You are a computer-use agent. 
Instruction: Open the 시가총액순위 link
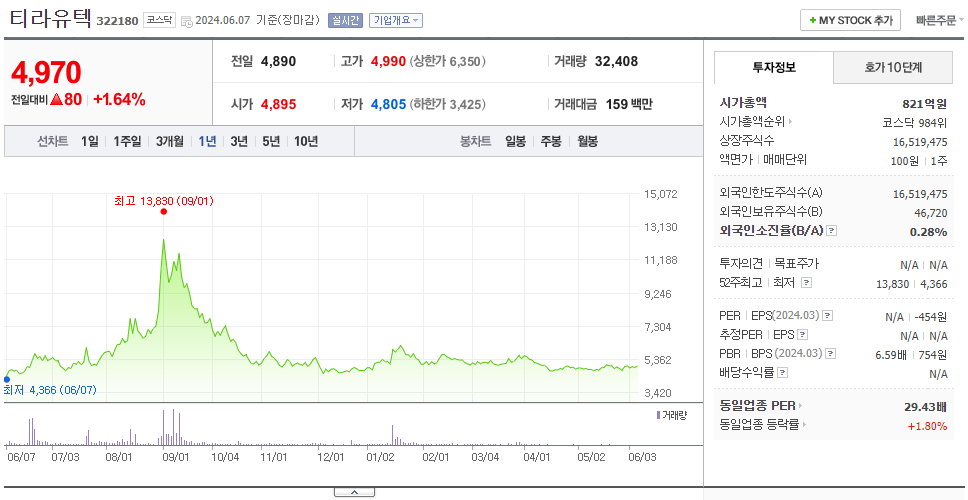coord(756,122)
